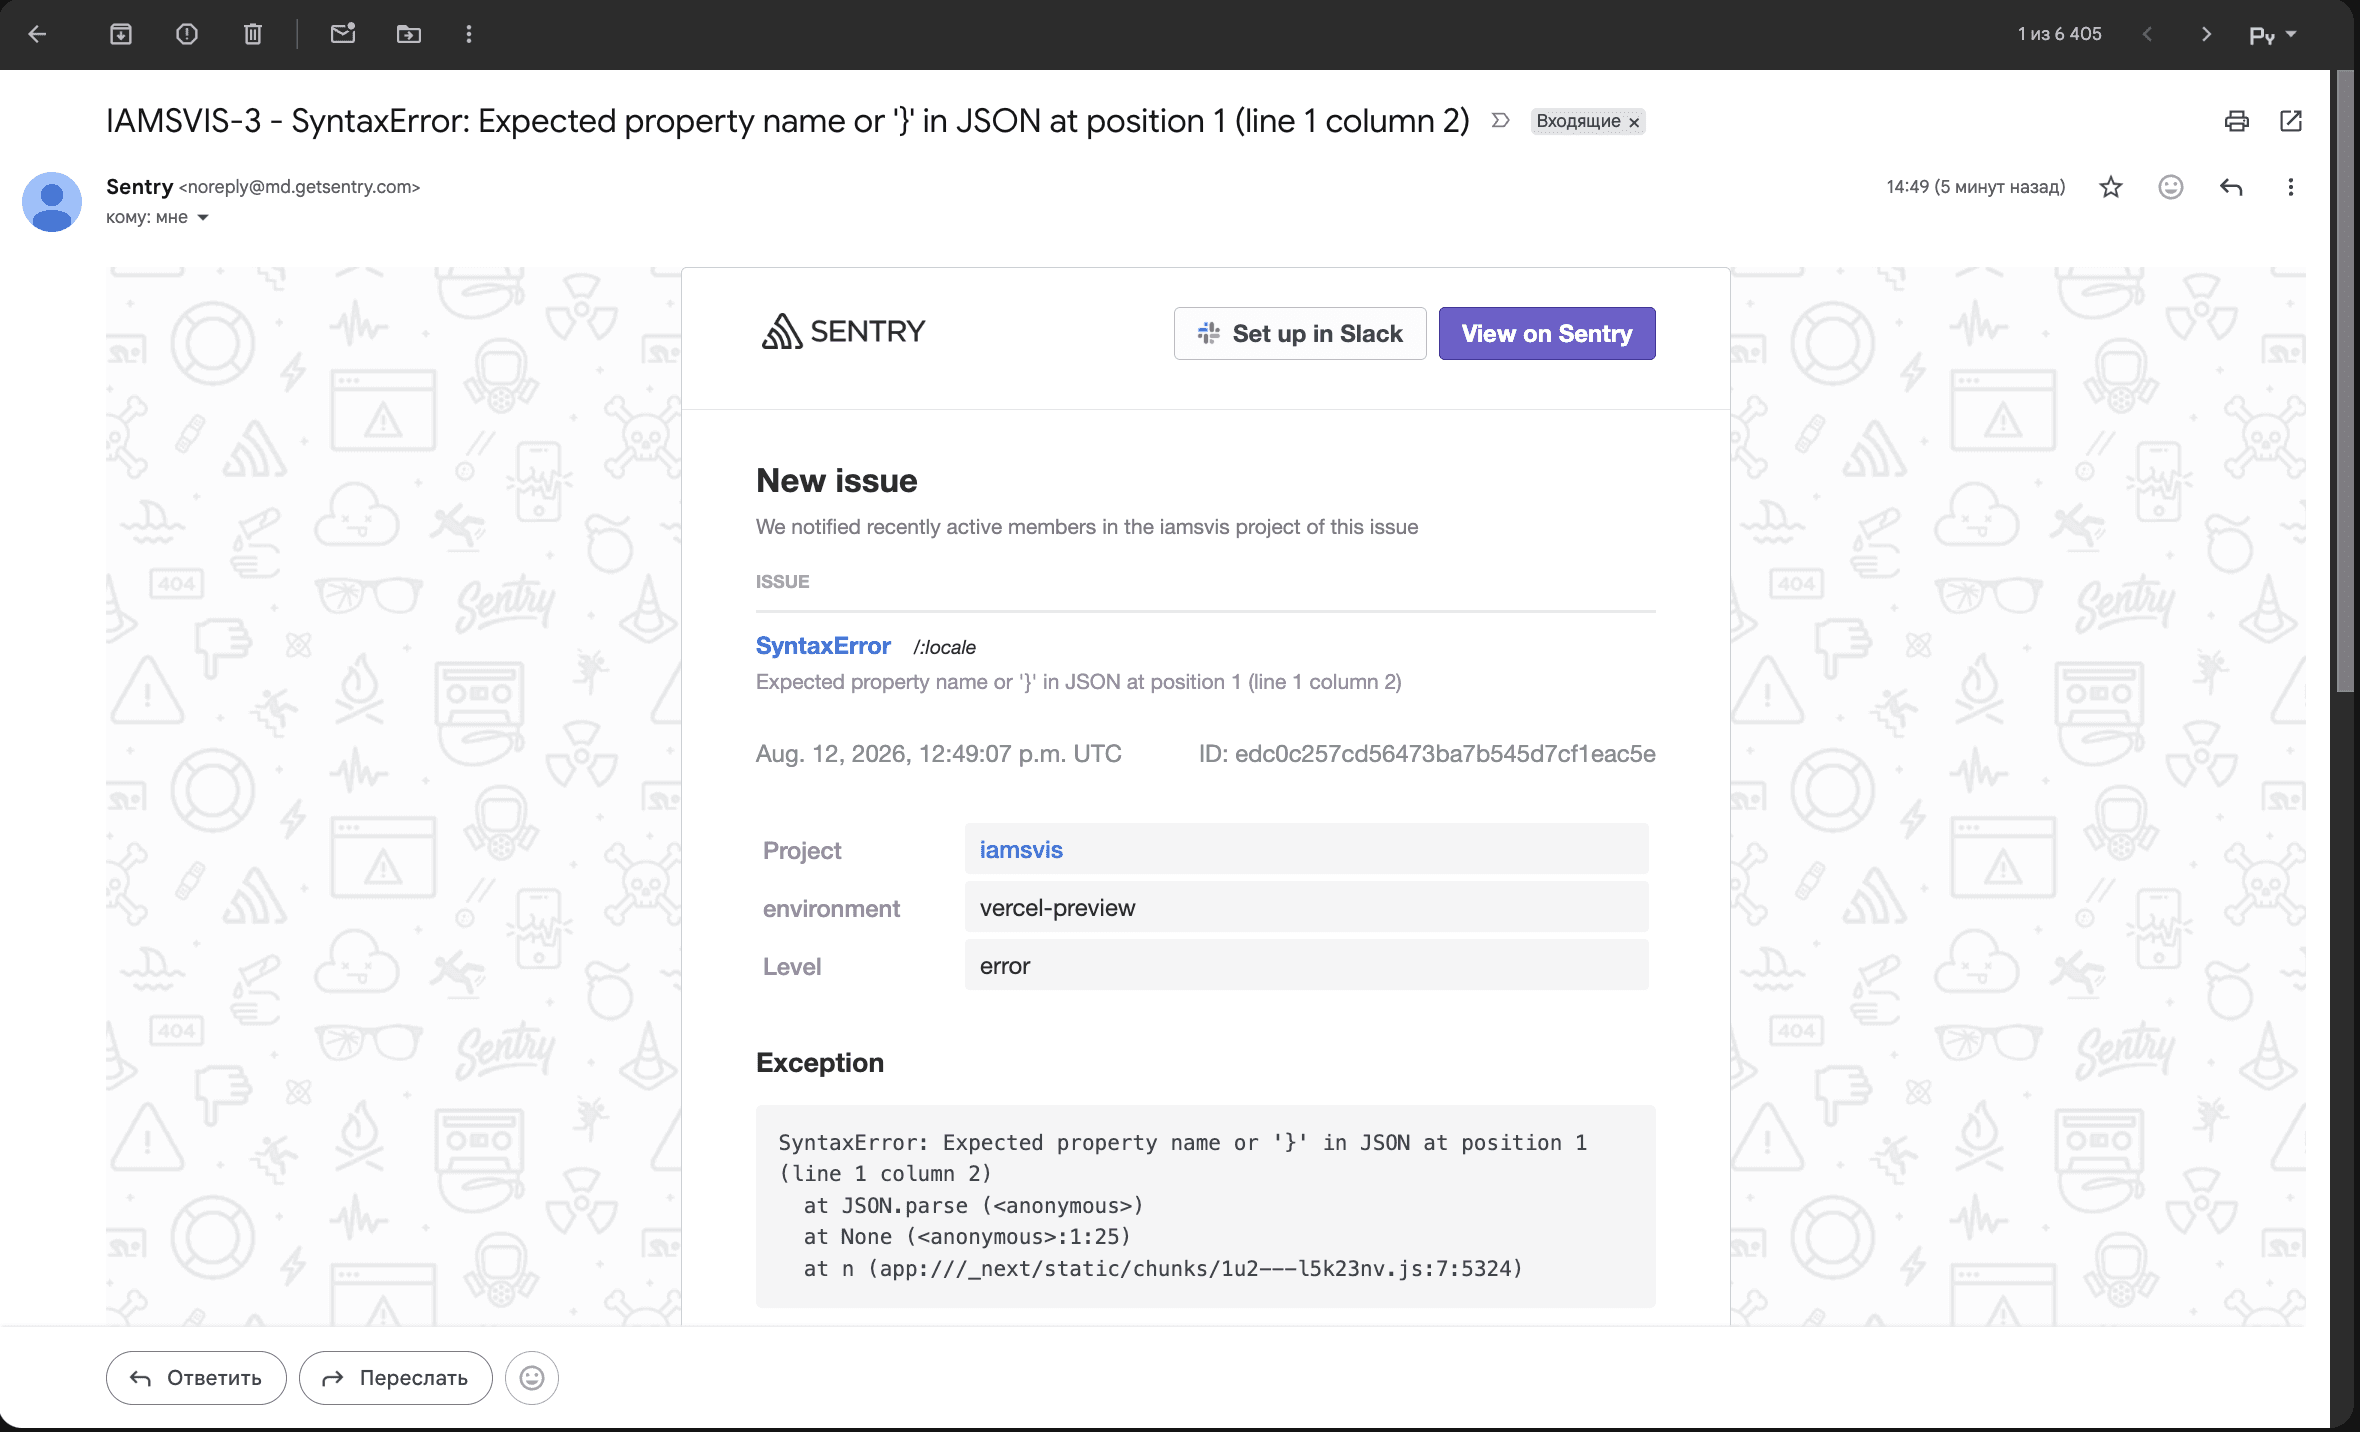This screenshot has height=1432, width=2360.
Task: Open input language dropdown Ру
Action: point(2272,35)
